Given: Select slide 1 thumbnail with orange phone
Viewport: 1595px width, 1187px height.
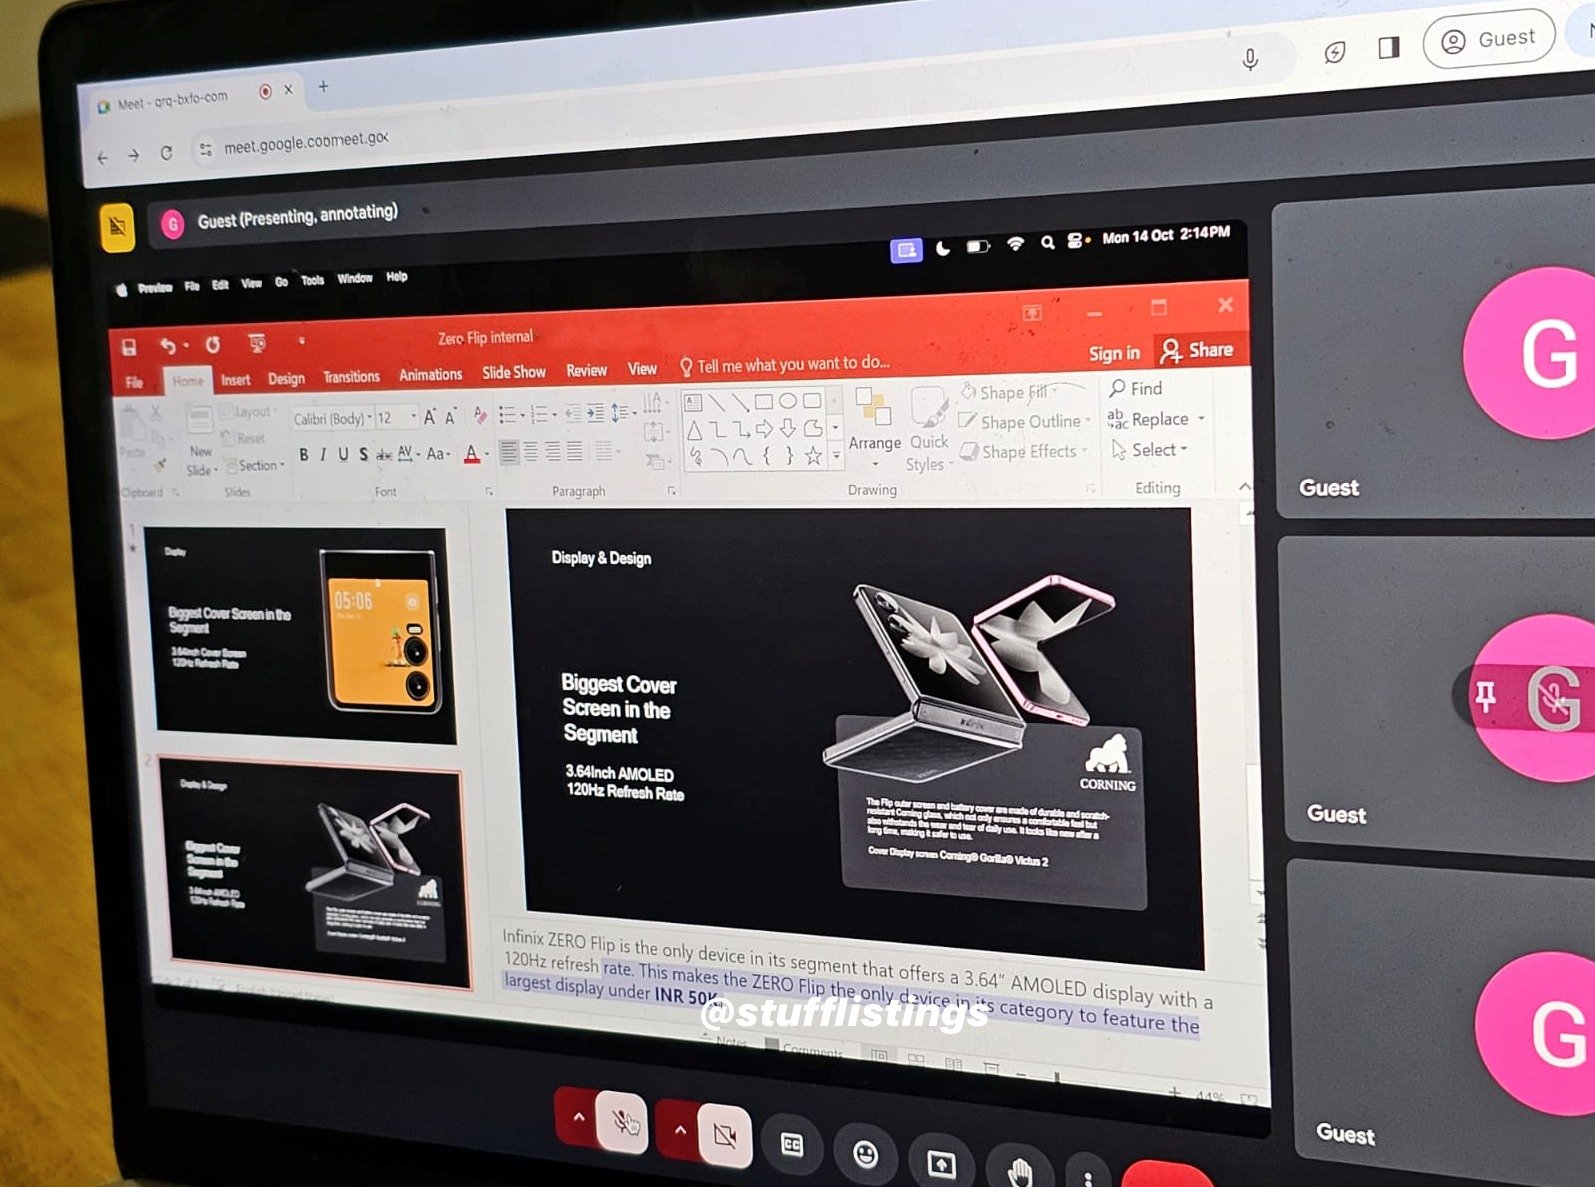Looking at the screenshot, I should click(x=300, y=635).
